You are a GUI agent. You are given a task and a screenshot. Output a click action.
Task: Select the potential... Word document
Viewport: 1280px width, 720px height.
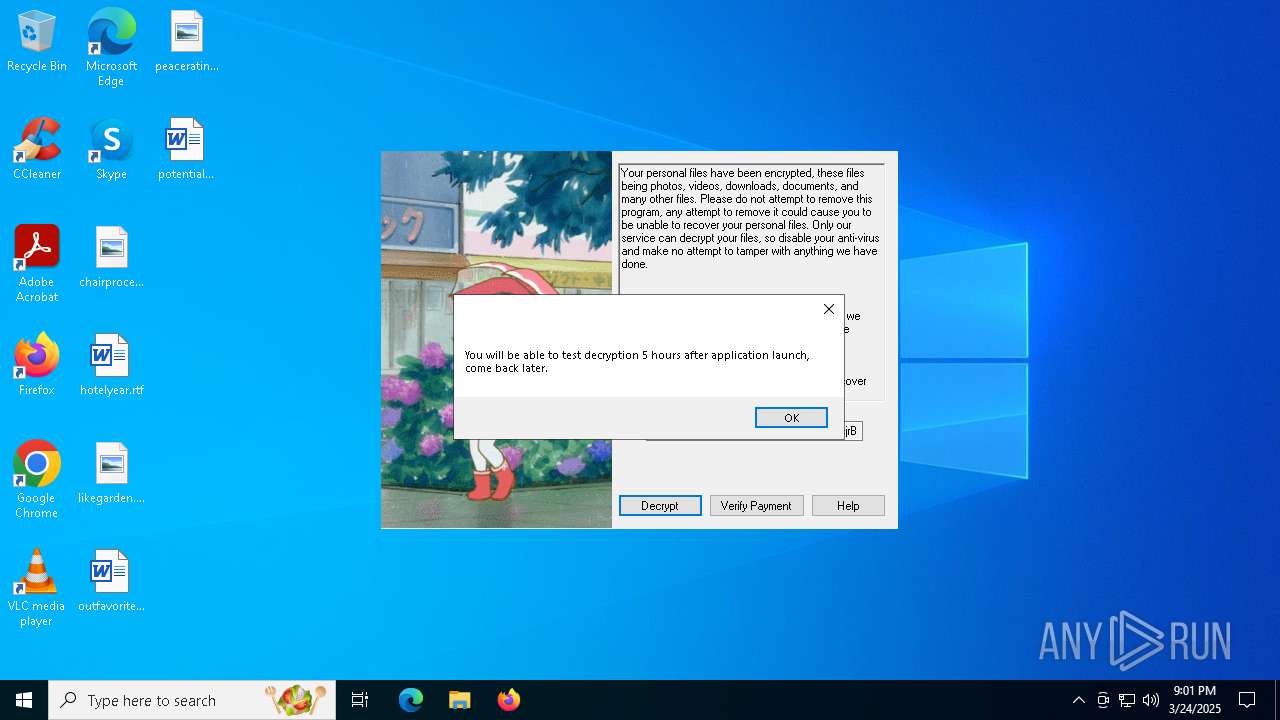(x=186, y=149)
